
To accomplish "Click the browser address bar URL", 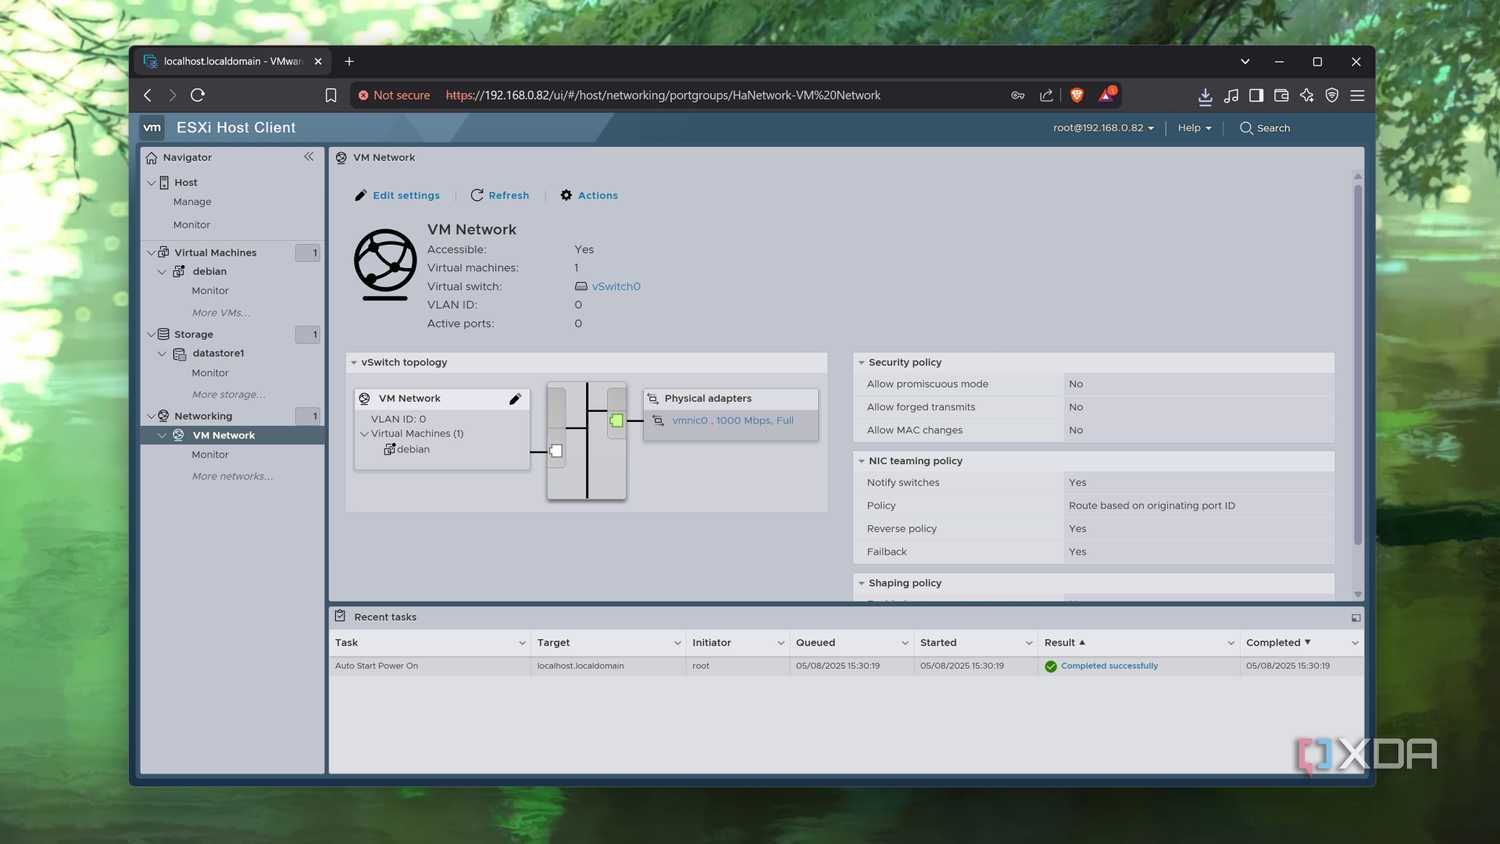I will pos(663,96).
